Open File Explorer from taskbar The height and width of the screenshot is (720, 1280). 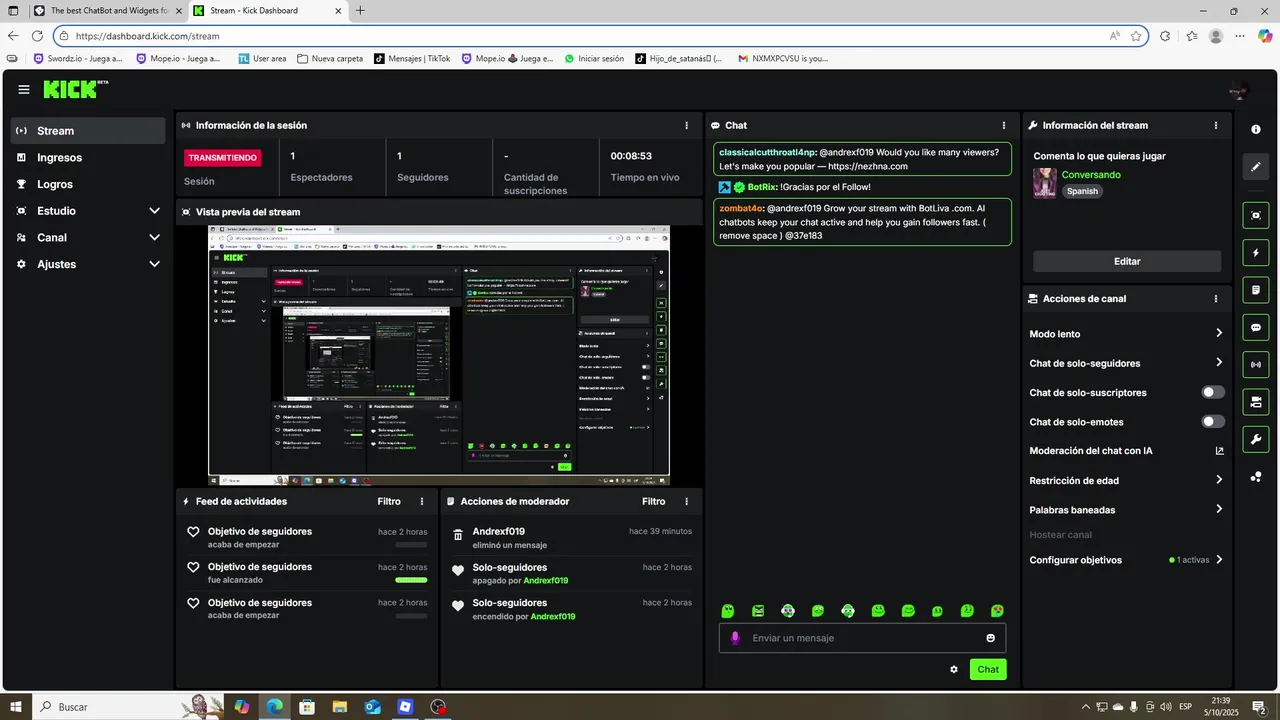(339, 707)
